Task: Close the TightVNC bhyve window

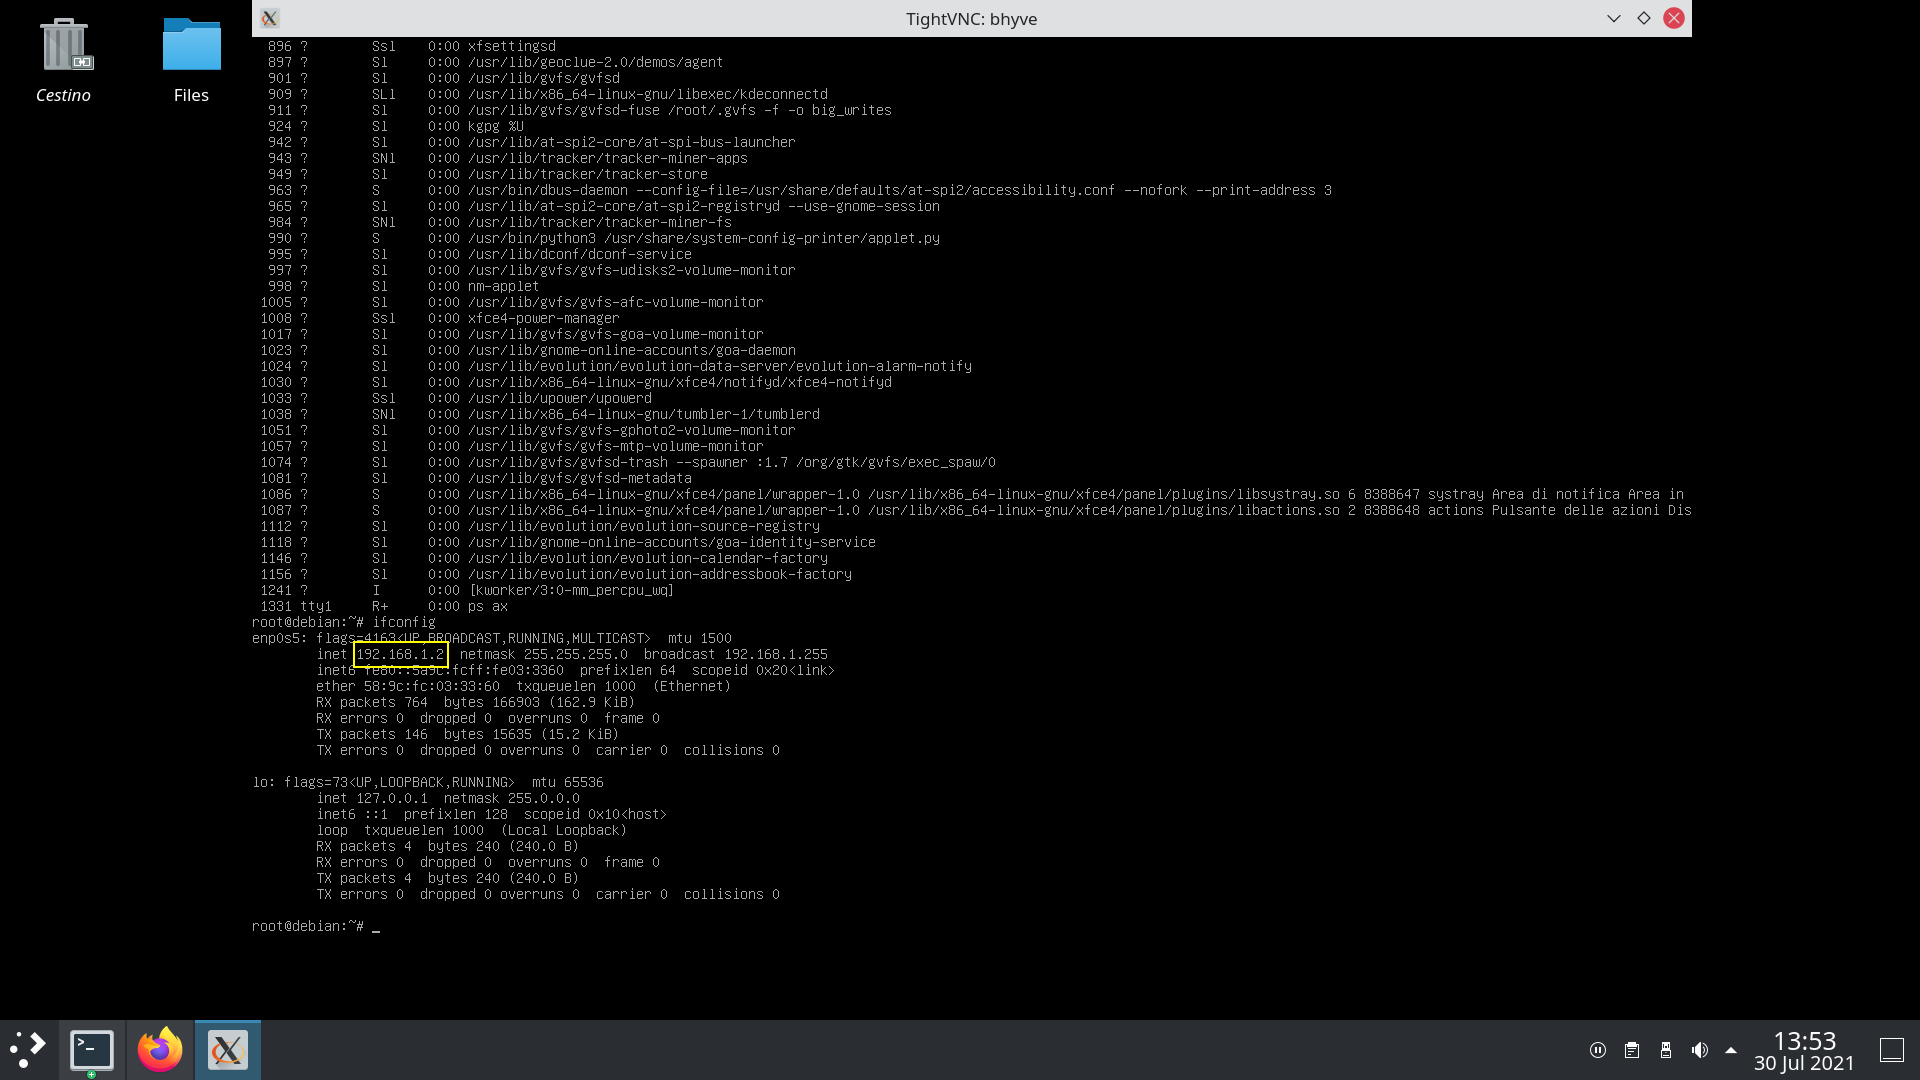Action: pos(1674,18)
